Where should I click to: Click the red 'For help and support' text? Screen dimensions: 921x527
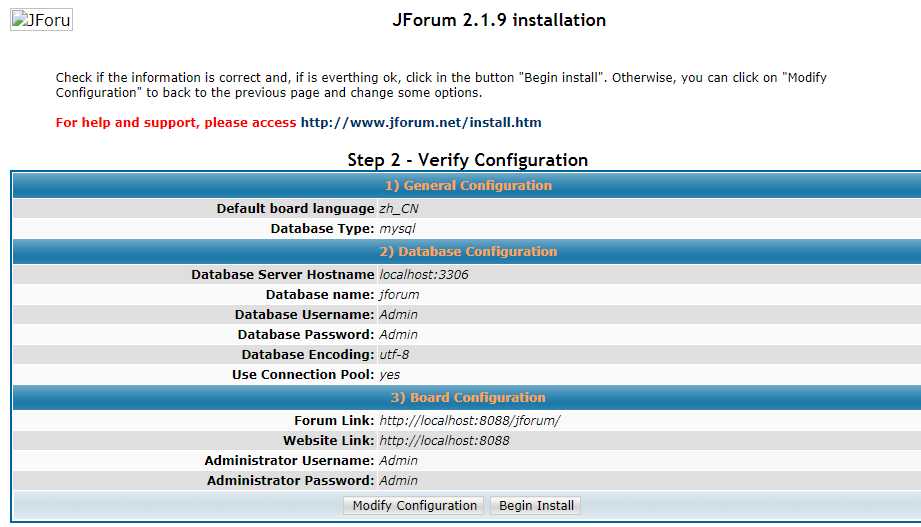tap(176, 122)
